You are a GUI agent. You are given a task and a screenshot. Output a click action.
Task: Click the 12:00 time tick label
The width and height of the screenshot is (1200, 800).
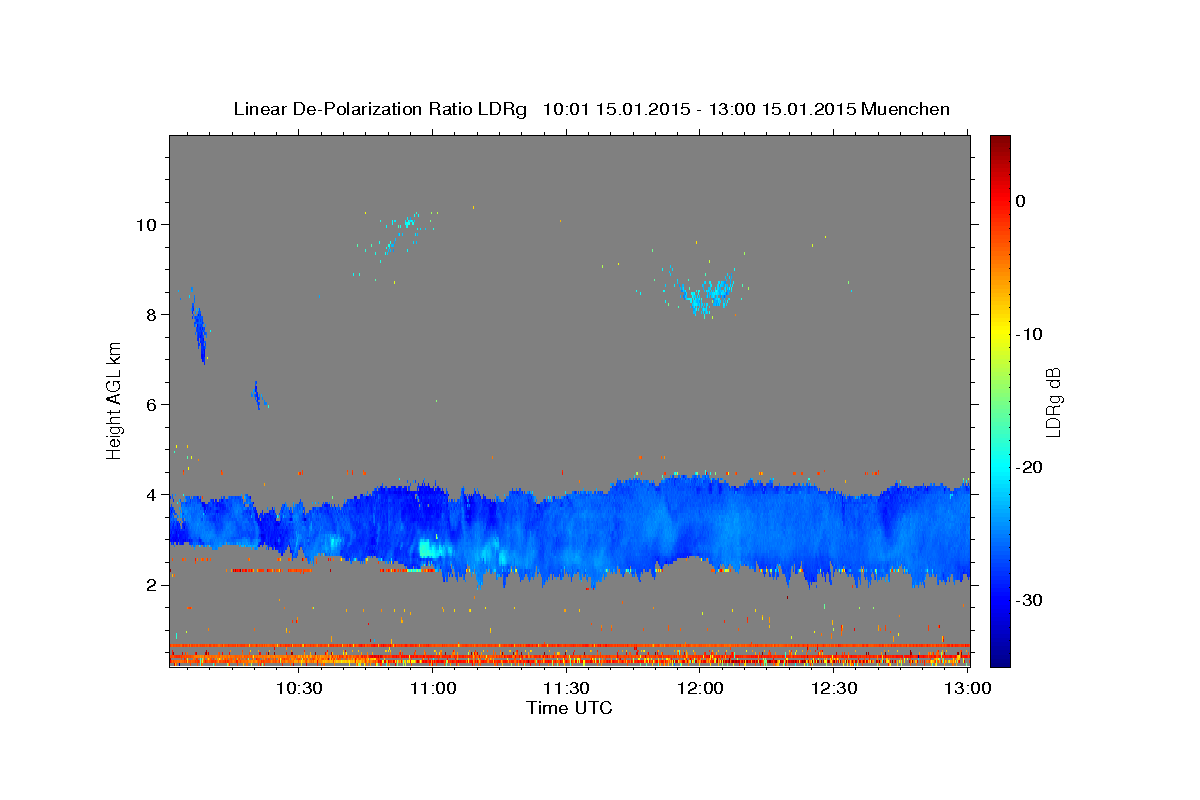(x=701, y=688)
